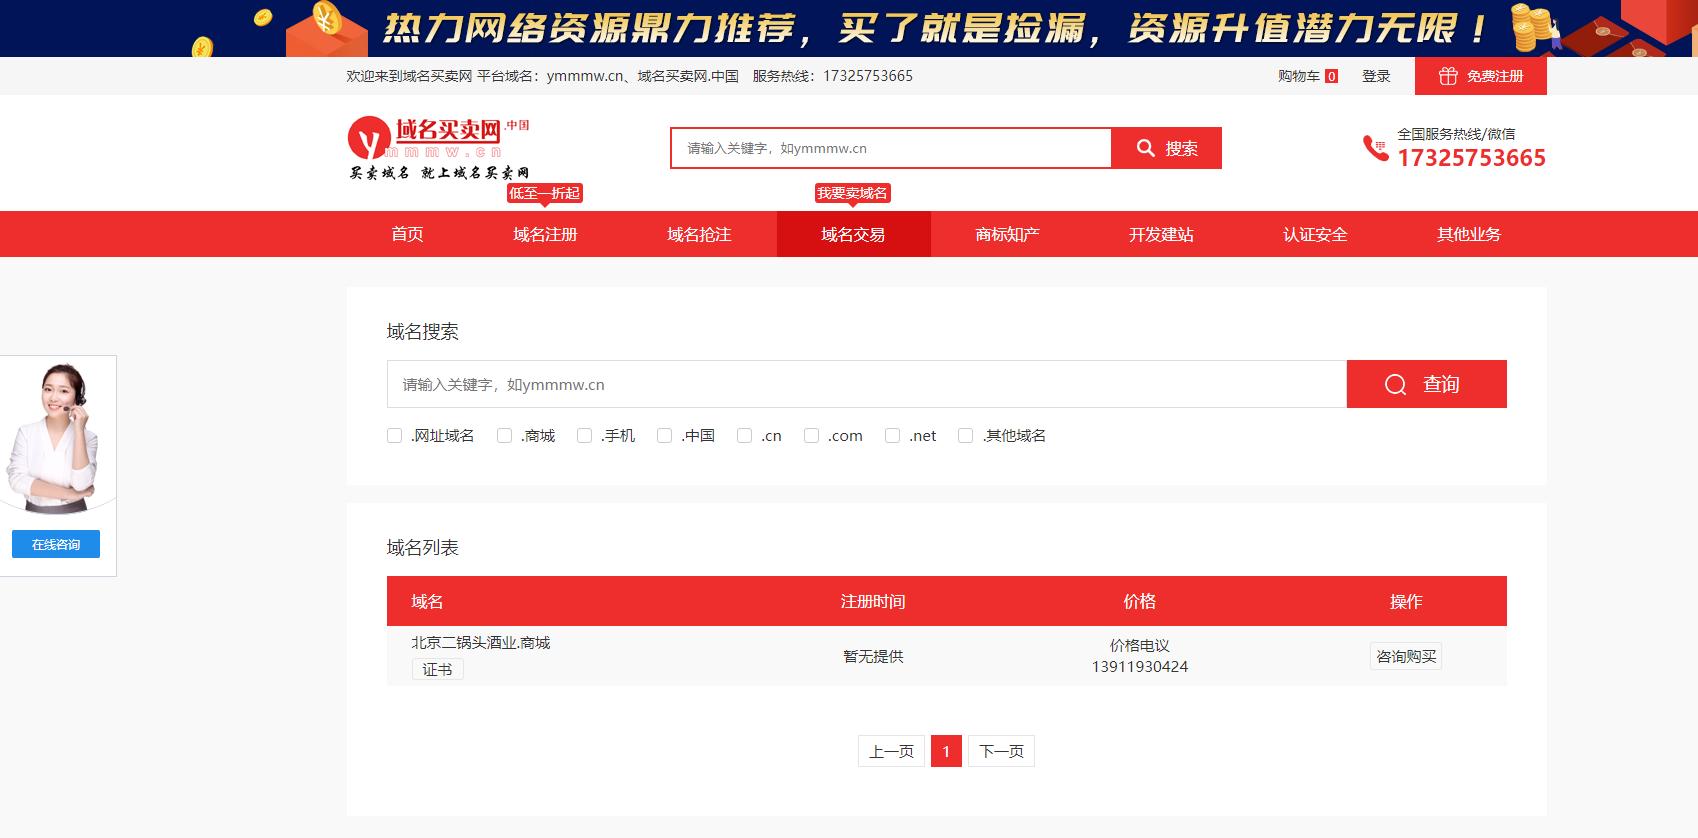Click the 注册时间 column header

coord(873,601)
